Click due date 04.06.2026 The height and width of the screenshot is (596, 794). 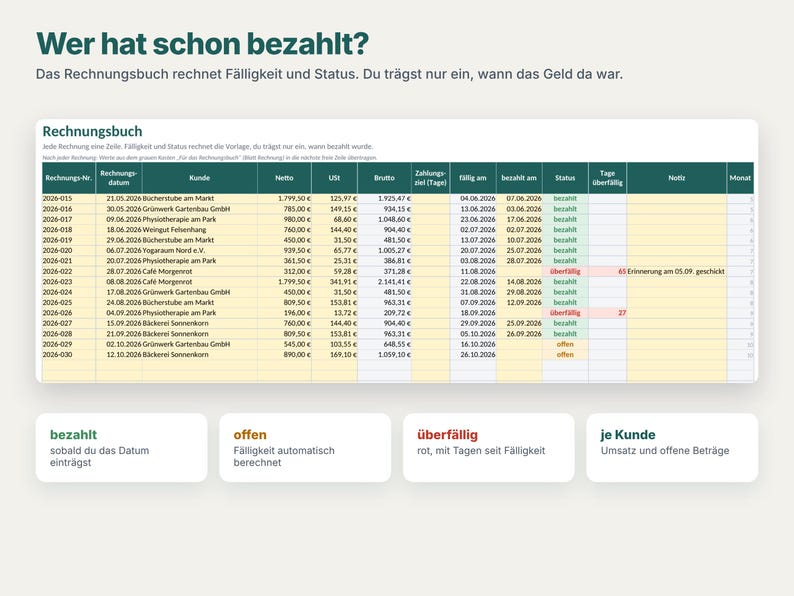point(473,198)
